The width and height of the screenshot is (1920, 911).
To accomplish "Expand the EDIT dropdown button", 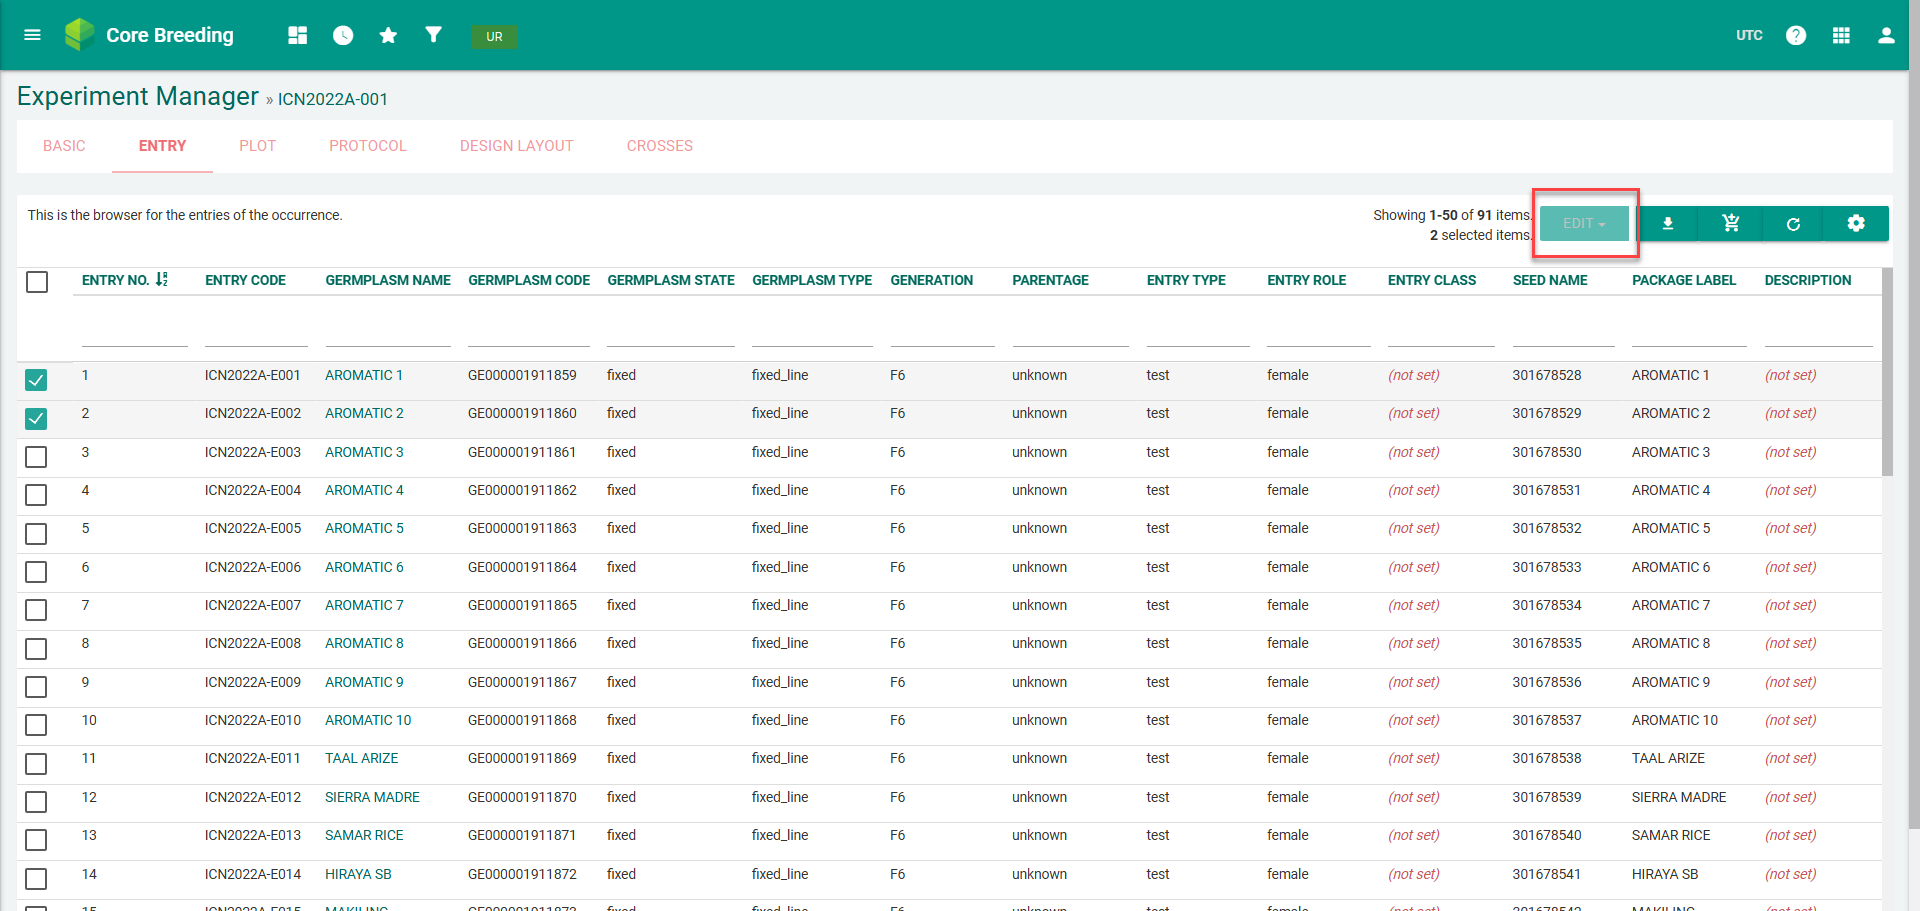I will pos(1584,224).
